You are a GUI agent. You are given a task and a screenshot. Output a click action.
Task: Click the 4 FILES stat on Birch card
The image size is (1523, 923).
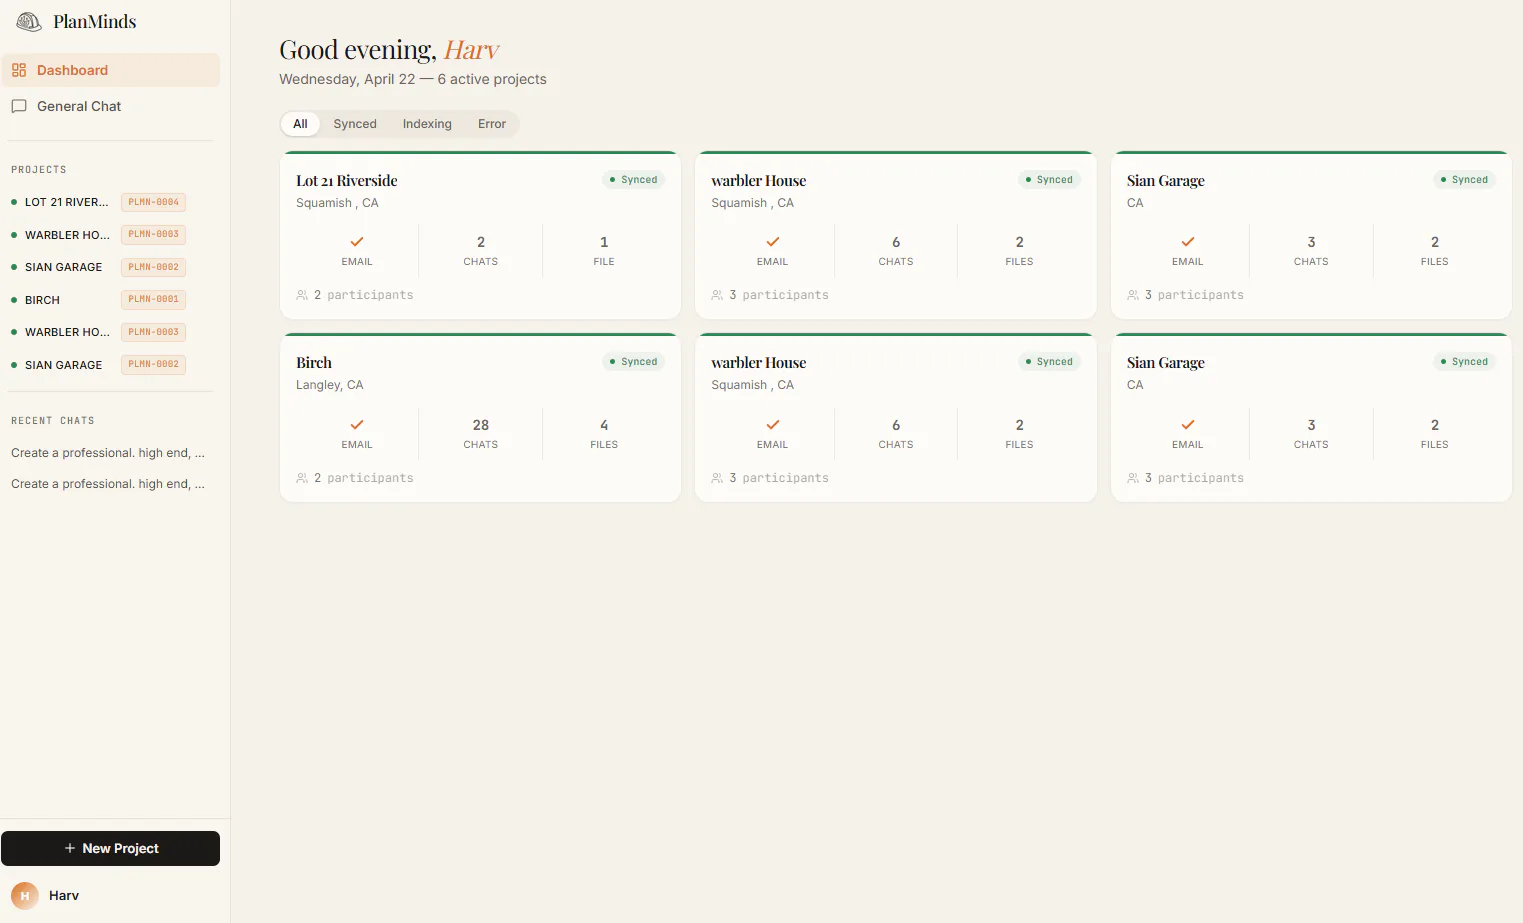[x=604, y=434]
